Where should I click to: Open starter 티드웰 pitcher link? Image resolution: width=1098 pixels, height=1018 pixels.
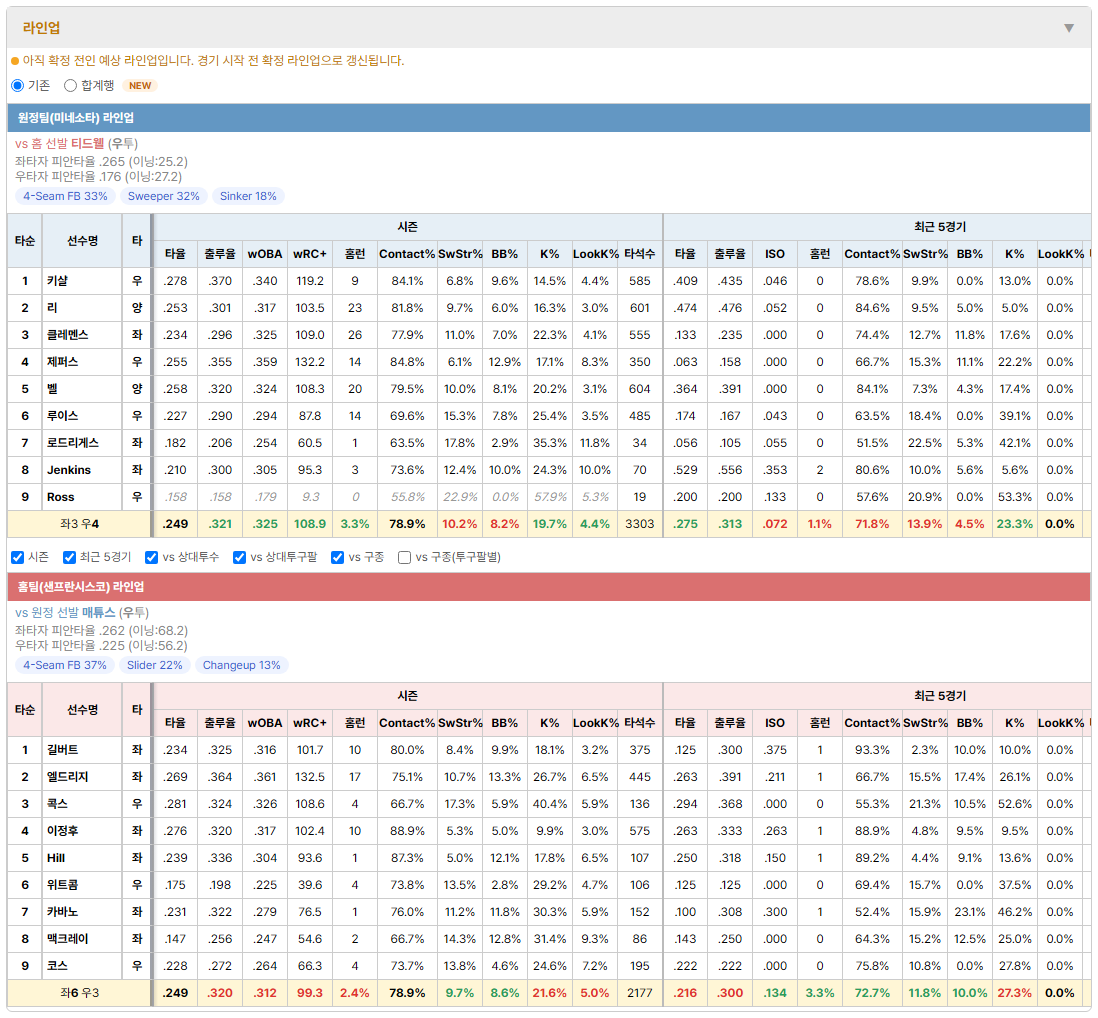tap(88, 144)
